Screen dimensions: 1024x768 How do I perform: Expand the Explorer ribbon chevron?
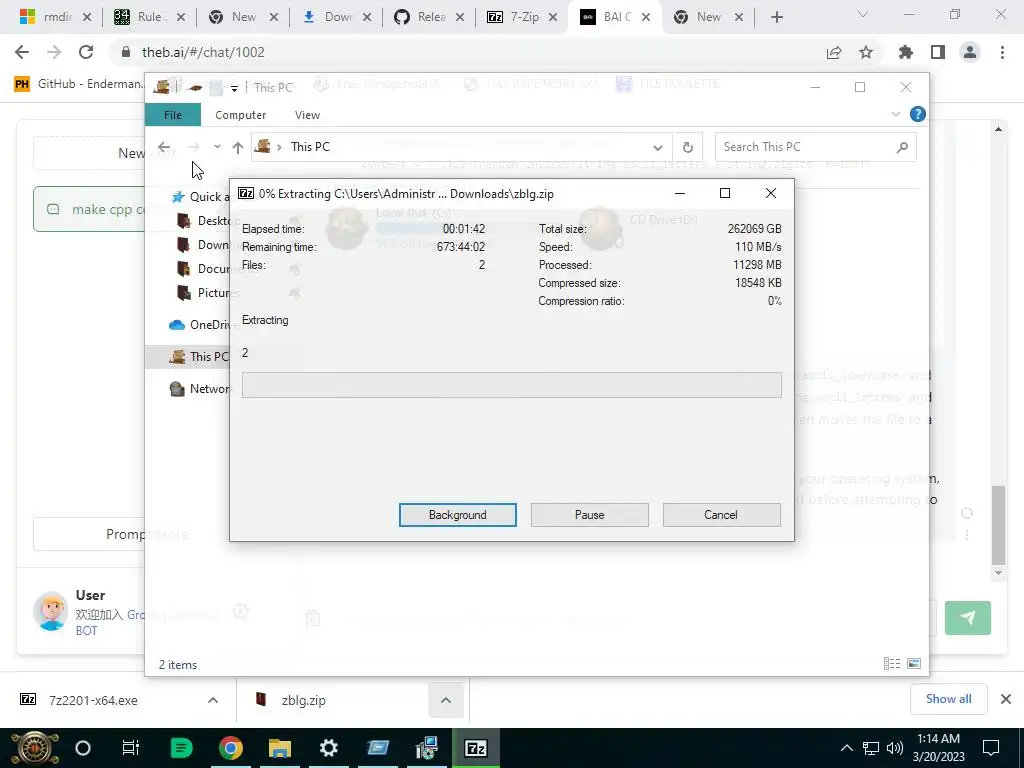pyautogui.click(x=895, y=114)
